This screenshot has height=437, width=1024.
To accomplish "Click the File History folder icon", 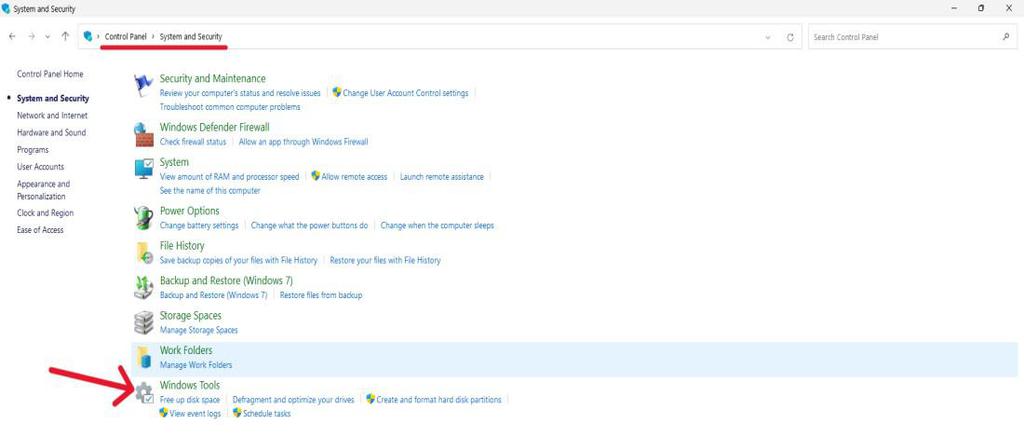I will click(x=143, y=252).
